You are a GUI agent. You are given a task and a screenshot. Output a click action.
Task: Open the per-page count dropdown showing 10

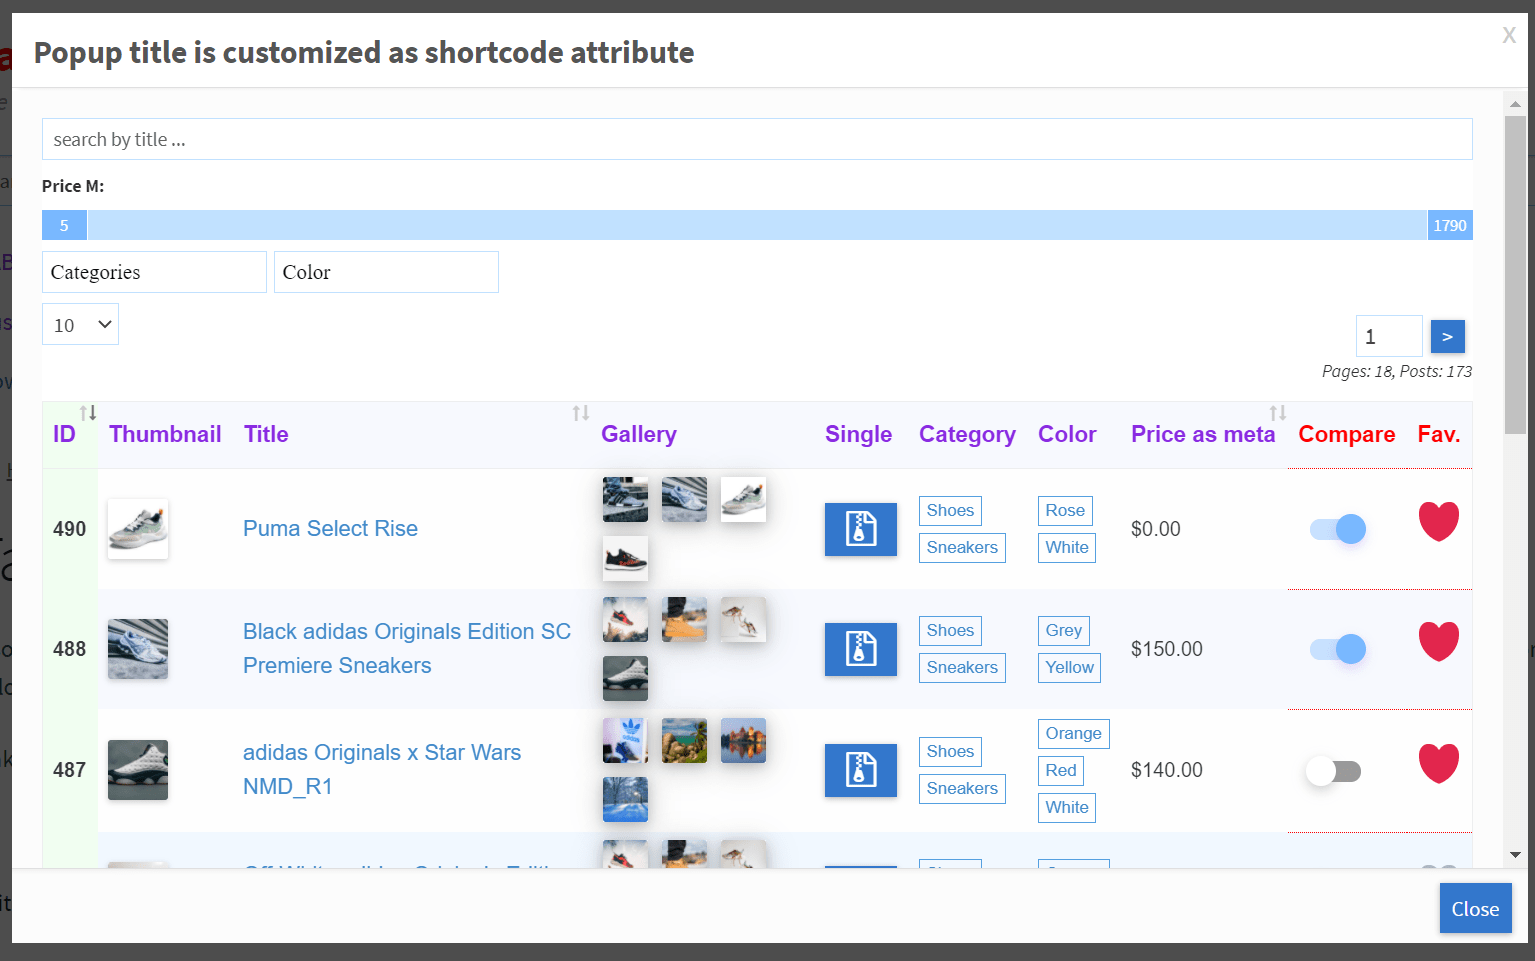[x=80, y=324]
